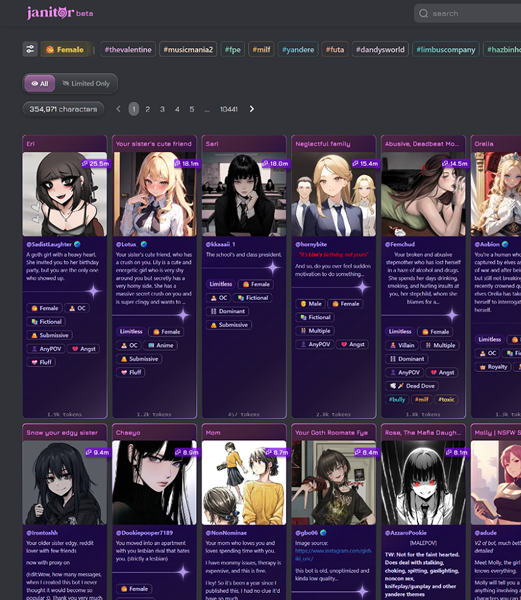Visit @SadistLaughter creator profile

(x=49, y=244)
